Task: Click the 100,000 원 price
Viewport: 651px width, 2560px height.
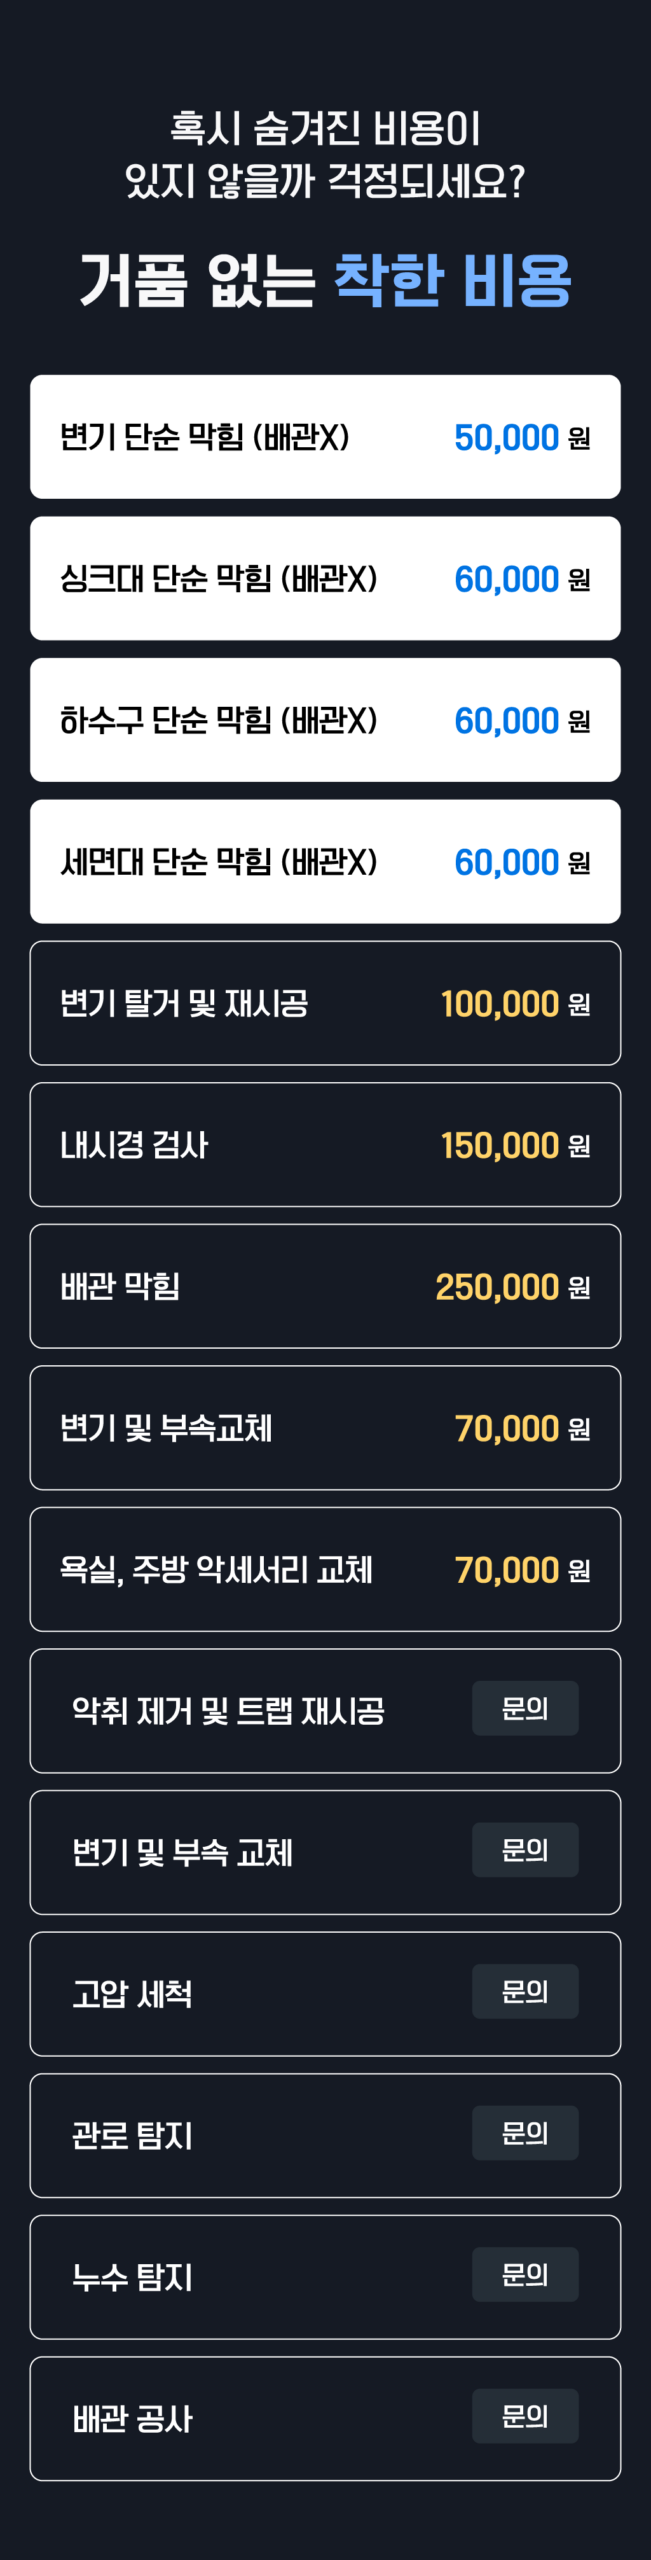Action: 514,1003
